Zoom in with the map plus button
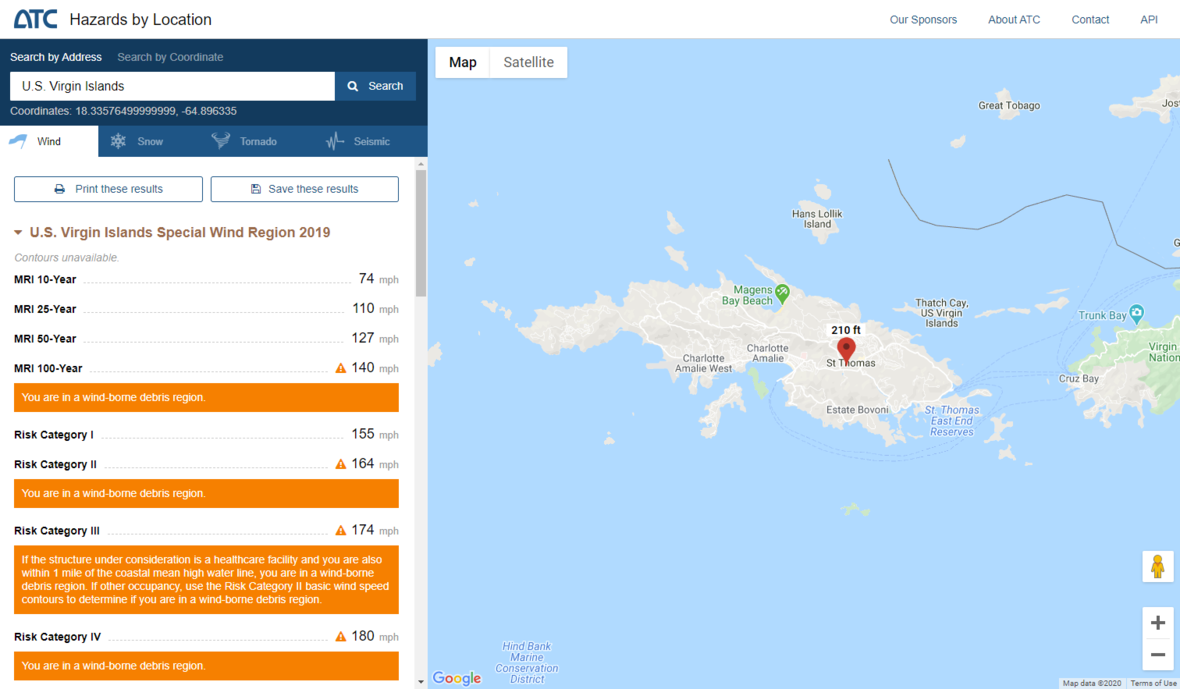 [x=1157, y=623]
